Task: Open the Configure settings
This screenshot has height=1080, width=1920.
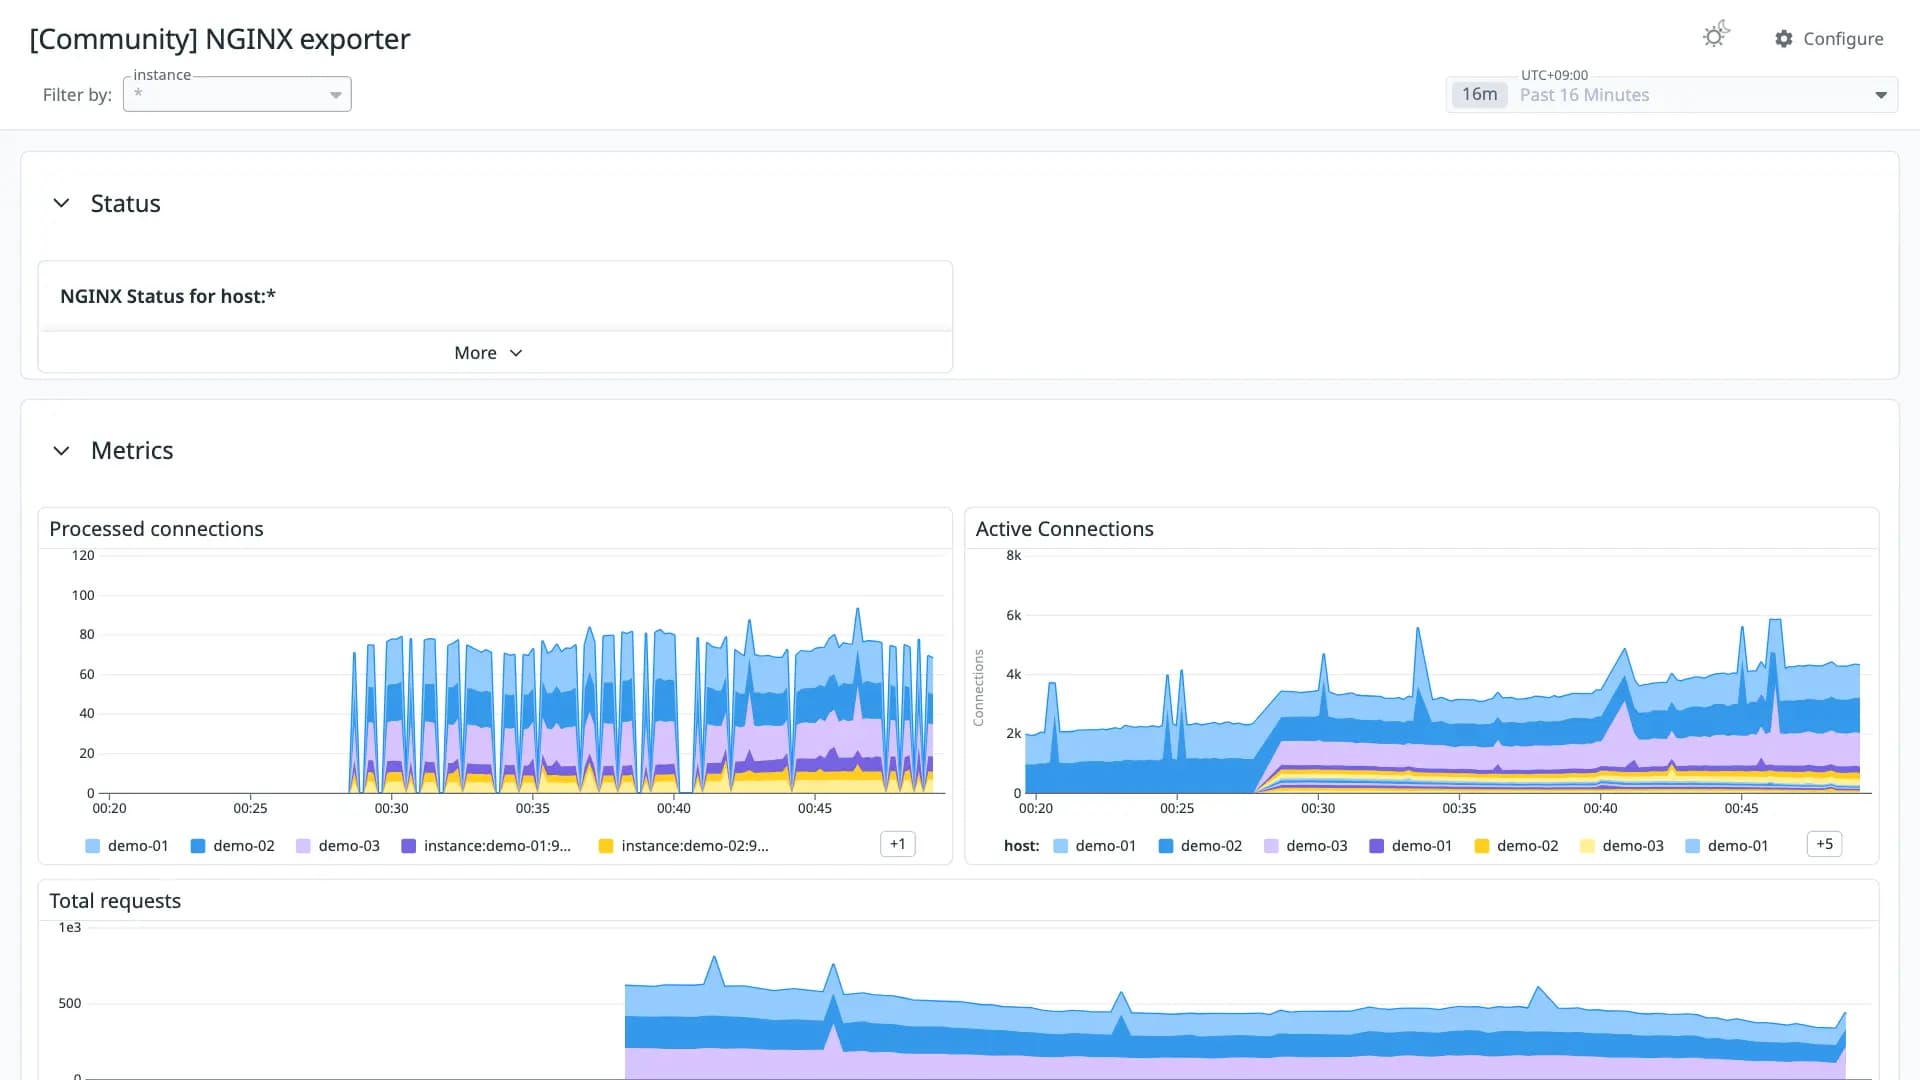Action: [1829, 39]
